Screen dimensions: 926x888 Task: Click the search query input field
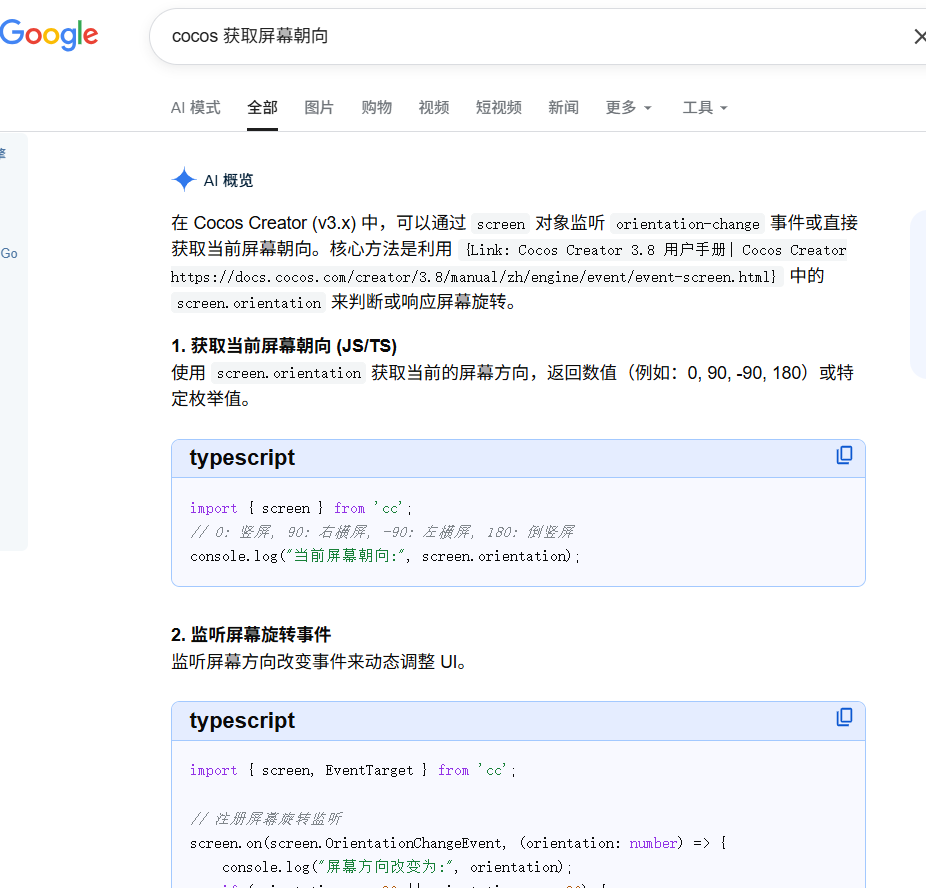click(530, 37)
